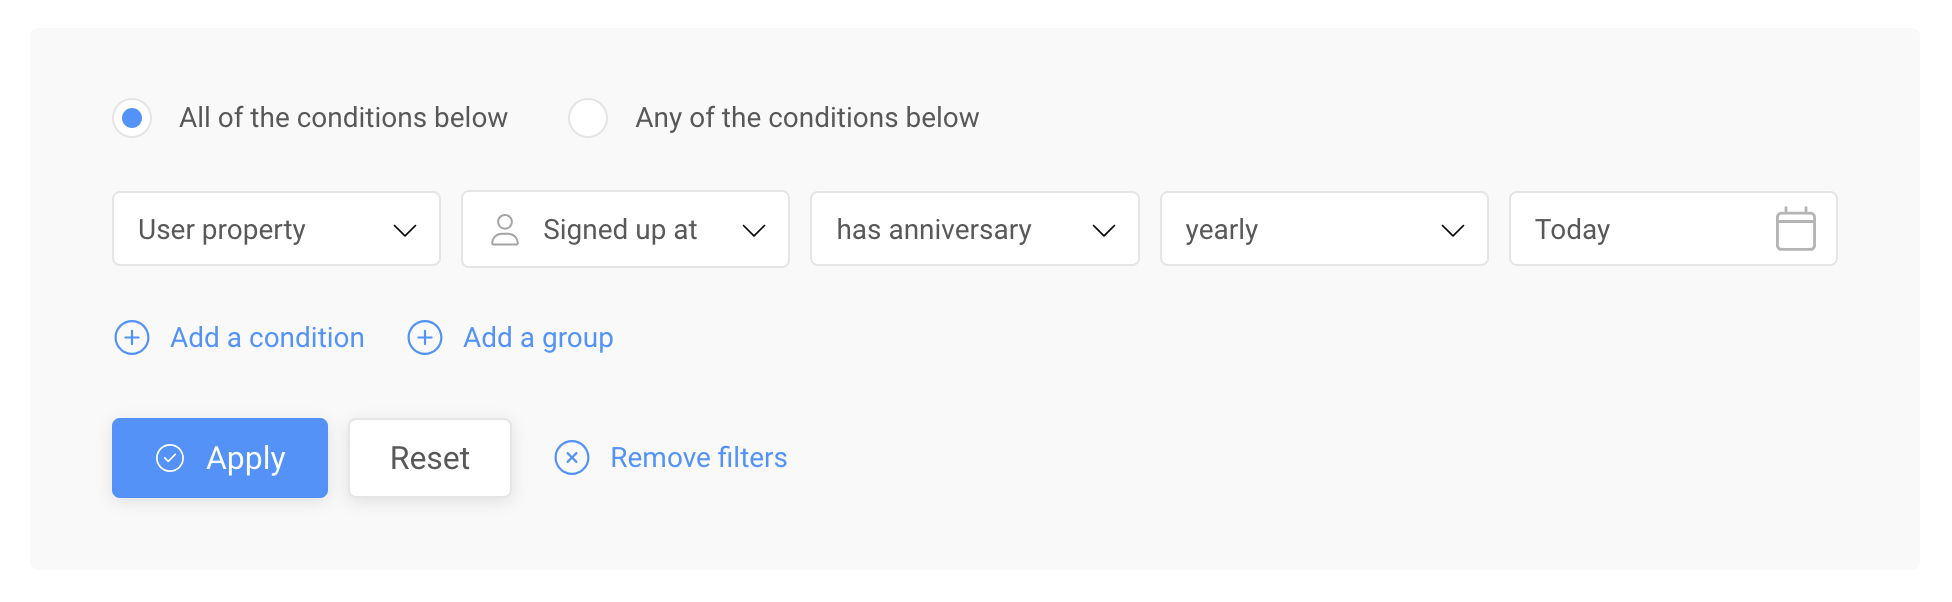
Task: Click the plus circle icon for Add a group
Action: 425,338
